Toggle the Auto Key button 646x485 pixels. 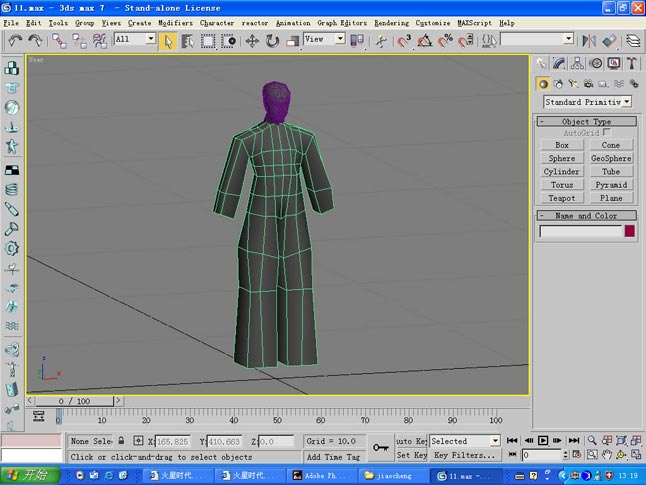pos(411,441)
